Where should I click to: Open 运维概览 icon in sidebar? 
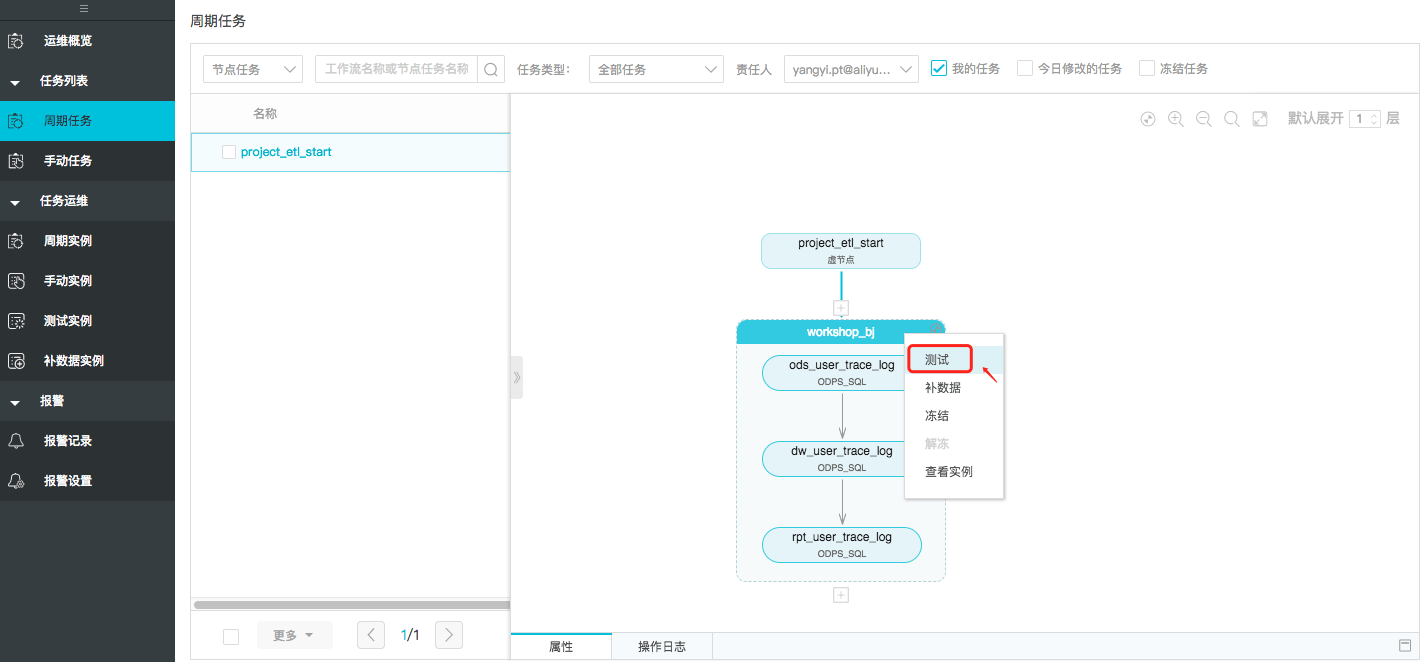point(15,41)
